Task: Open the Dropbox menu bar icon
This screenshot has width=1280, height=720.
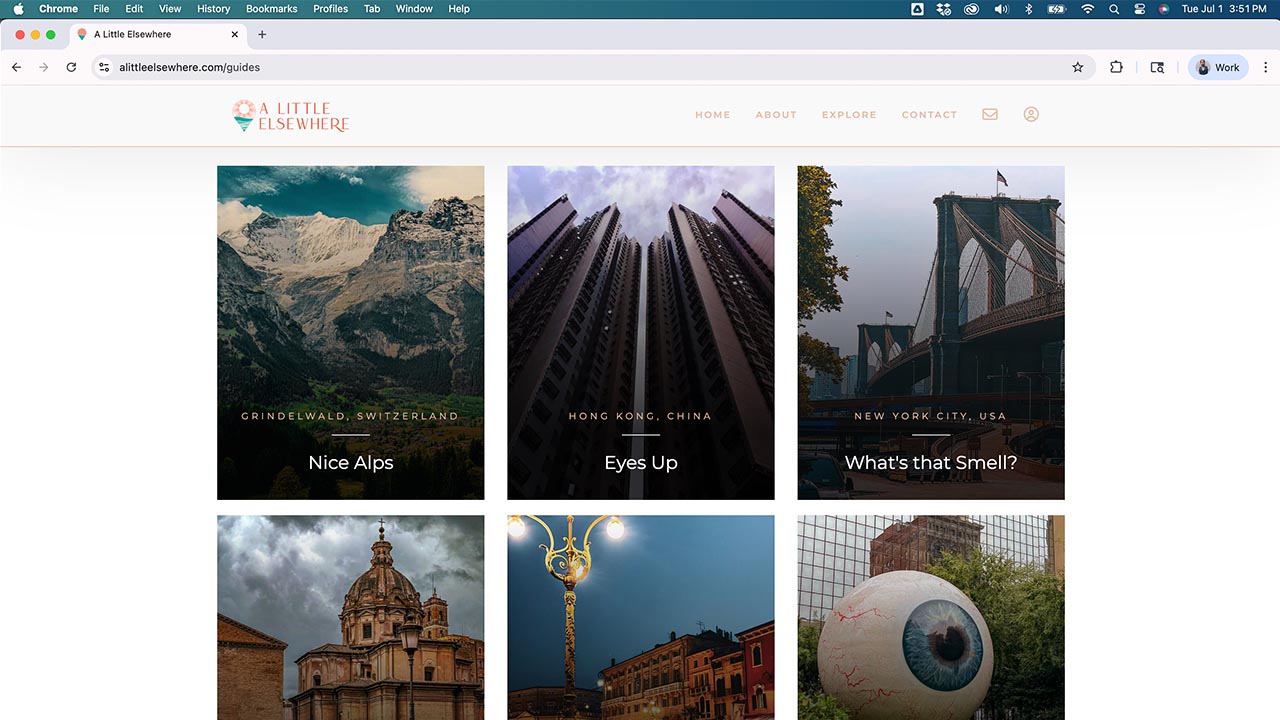Action: tap(944, 9)
